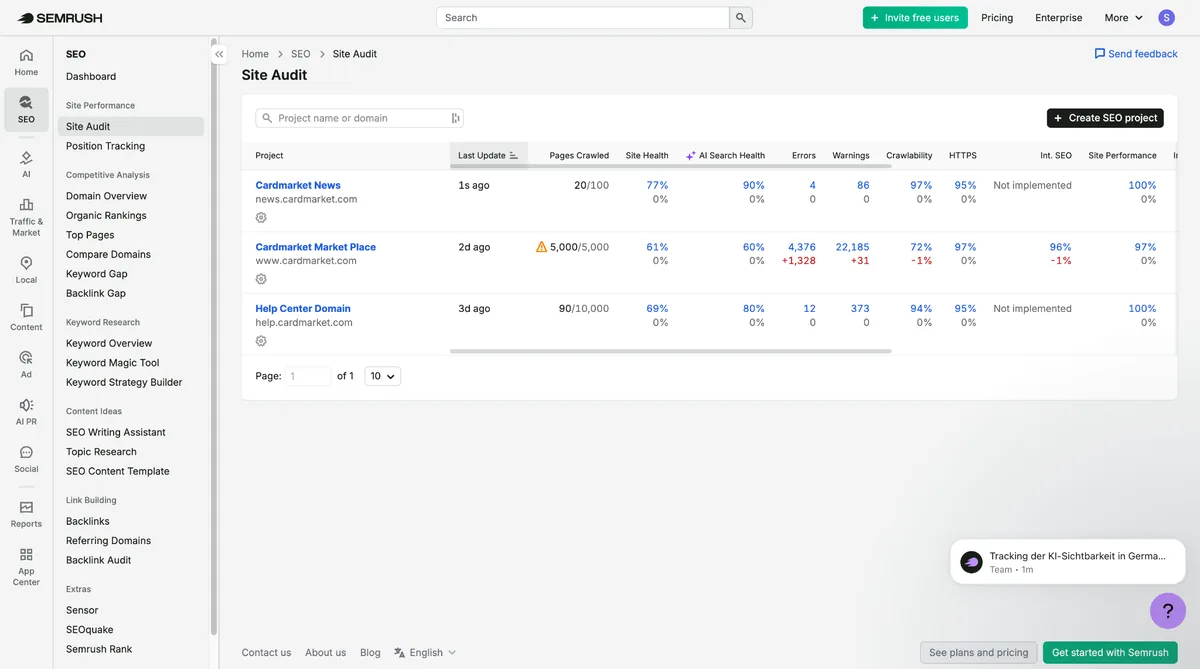Screen dimensions: 1200x669
Task: Click the Home breadcrumb link
Action: tap(255, 54)
